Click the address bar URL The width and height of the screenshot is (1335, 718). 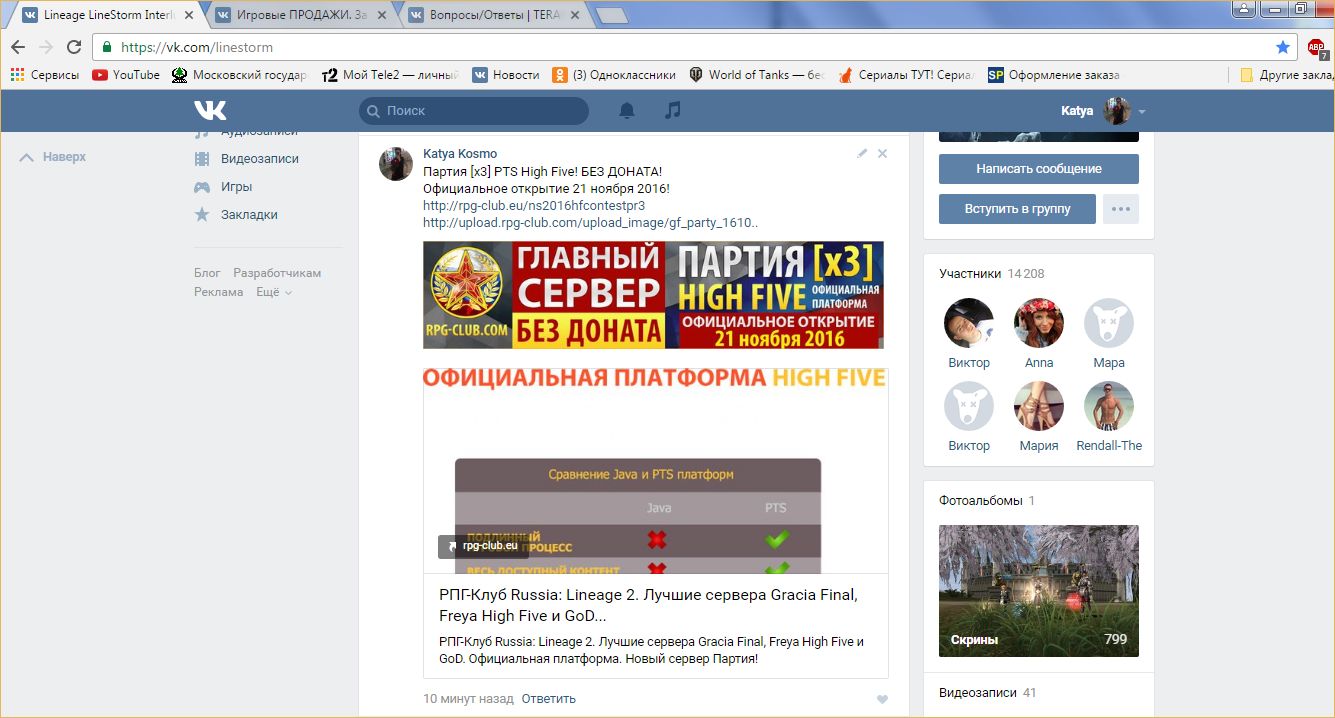tap(197, 47)
